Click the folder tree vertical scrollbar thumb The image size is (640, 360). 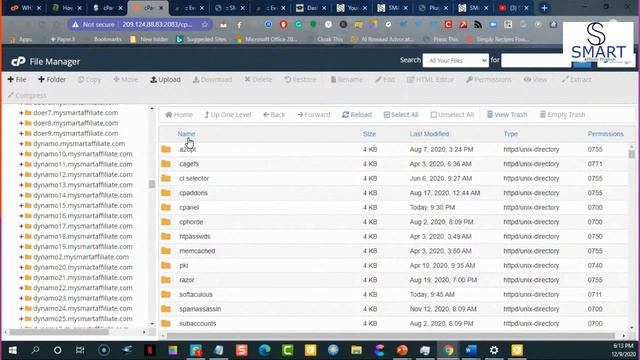[152, 184]
